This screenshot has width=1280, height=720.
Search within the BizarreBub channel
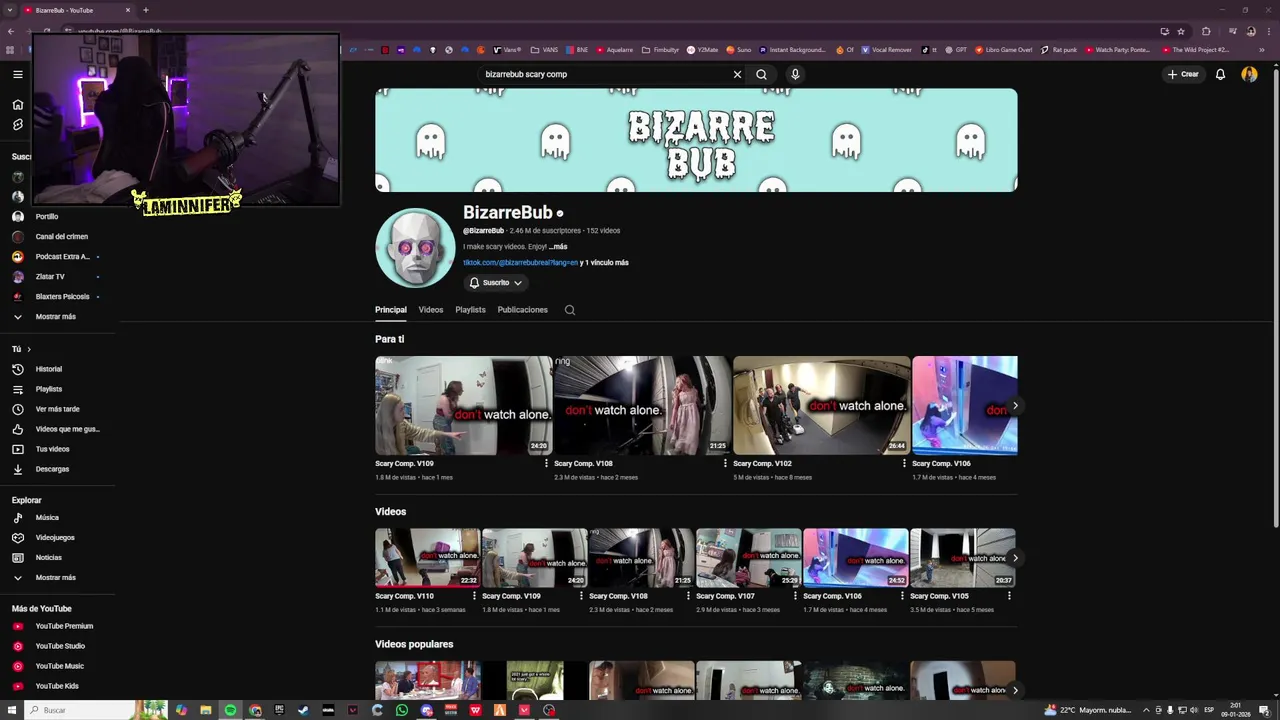point(570,310)
